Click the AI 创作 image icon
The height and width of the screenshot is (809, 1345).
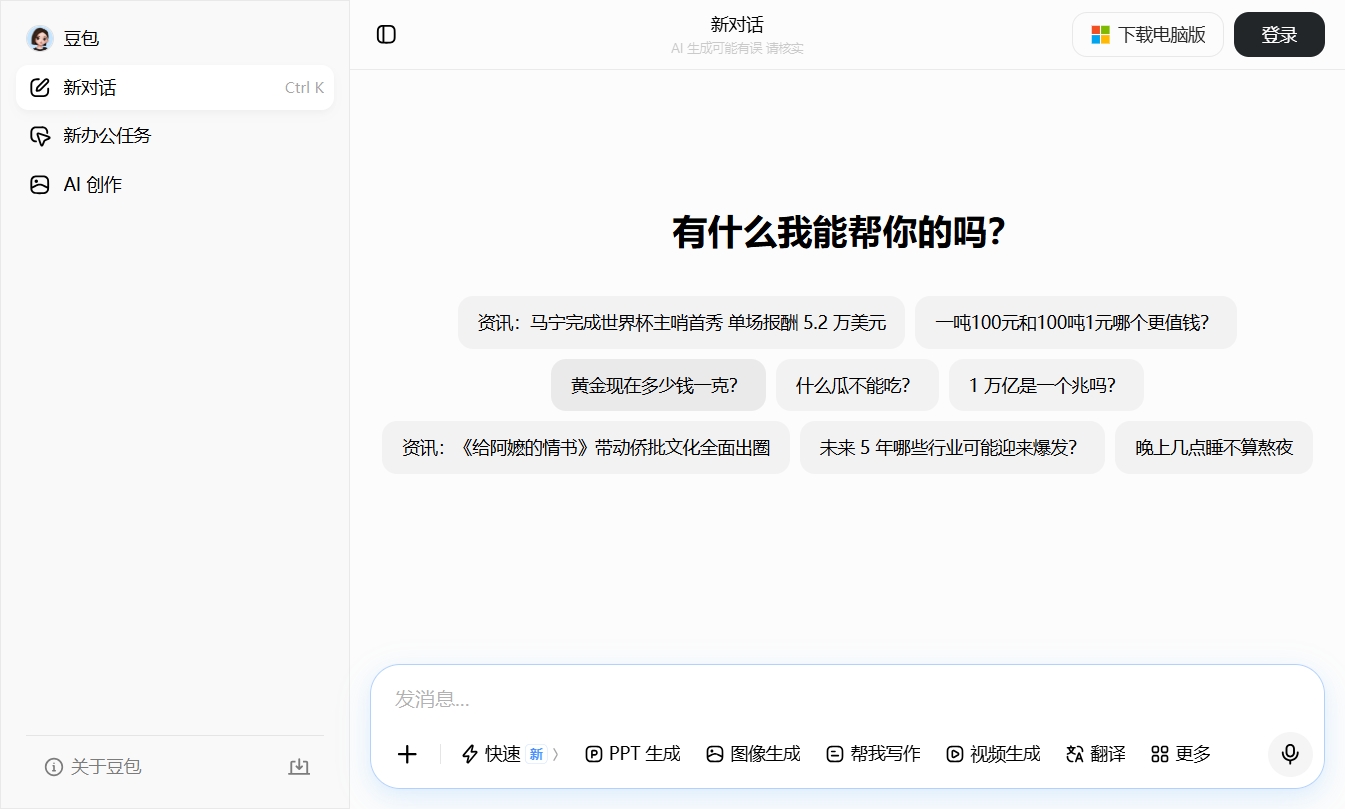[40, 185]
